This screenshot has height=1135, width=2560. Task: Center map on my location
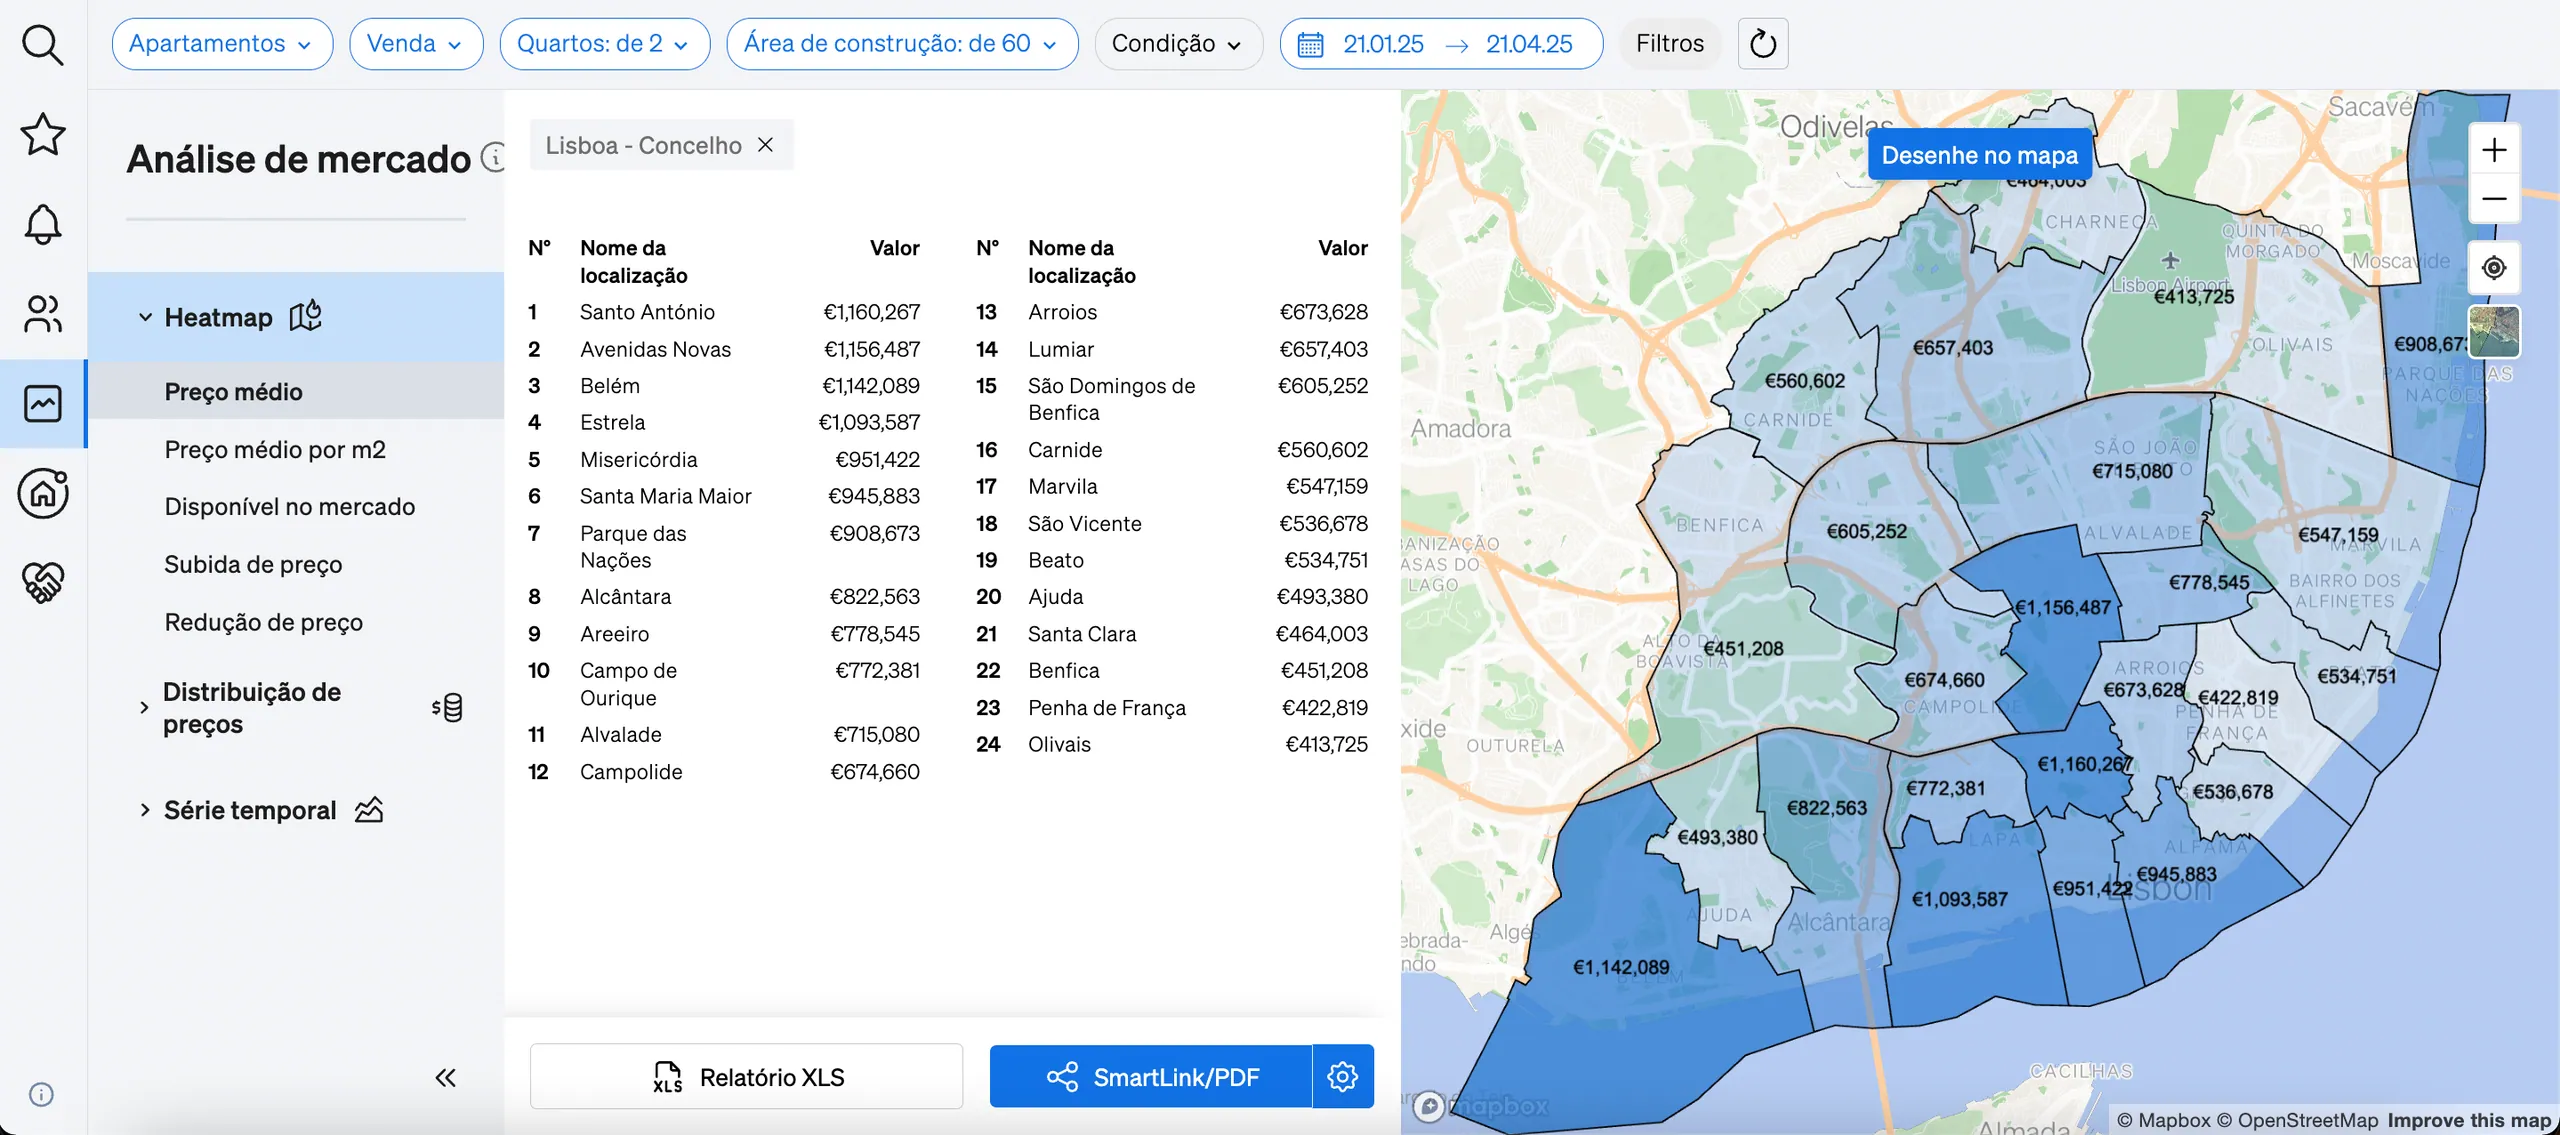2494,268
